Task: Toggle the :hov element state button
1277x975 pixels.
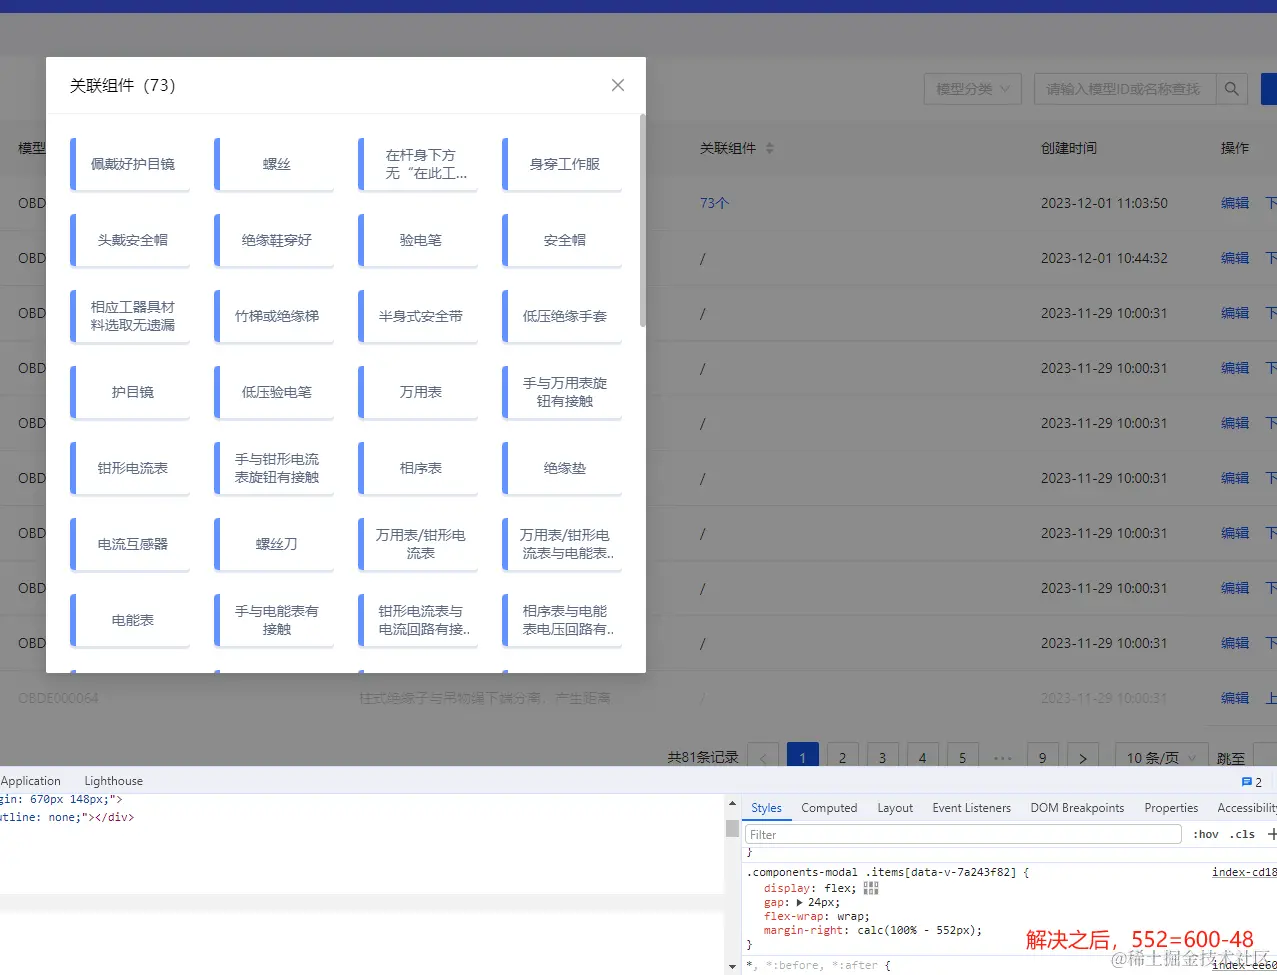Action: pos(1206,834)
